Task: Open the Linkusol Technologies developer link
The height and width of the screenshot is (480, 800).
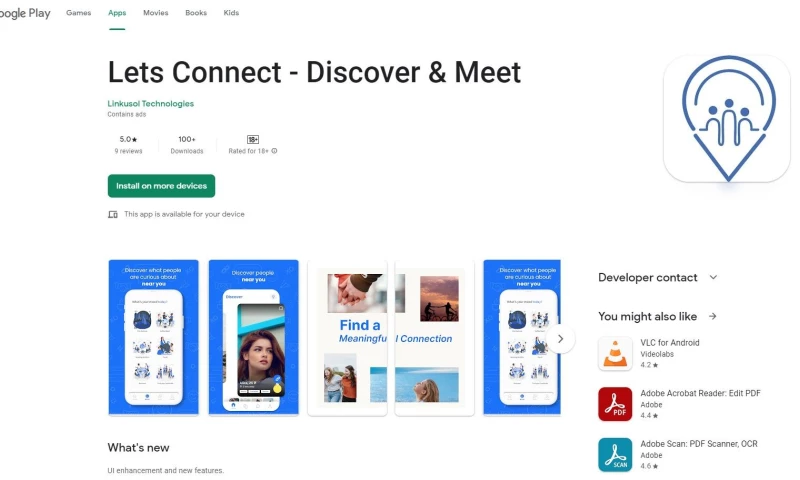Action: (151, 104)
